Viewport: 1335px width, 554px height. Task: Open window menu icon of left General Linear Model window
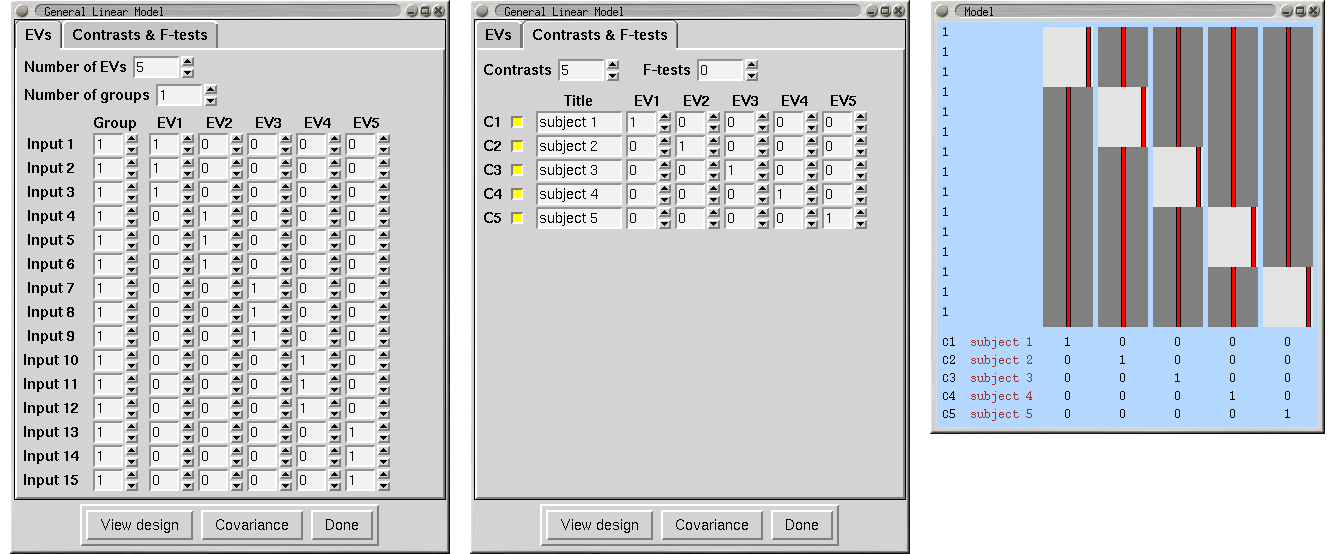[22, 11]
